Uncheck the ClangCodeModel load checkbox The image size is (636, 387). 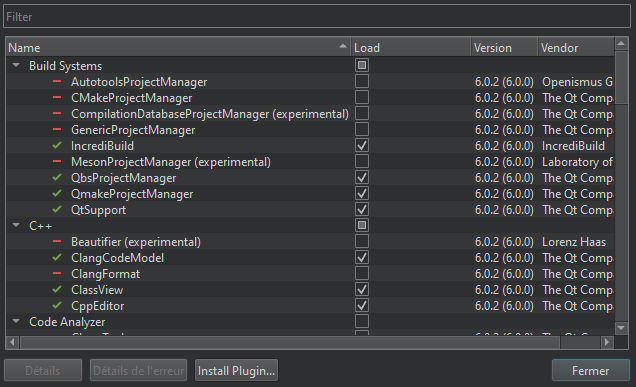(362, 257)
